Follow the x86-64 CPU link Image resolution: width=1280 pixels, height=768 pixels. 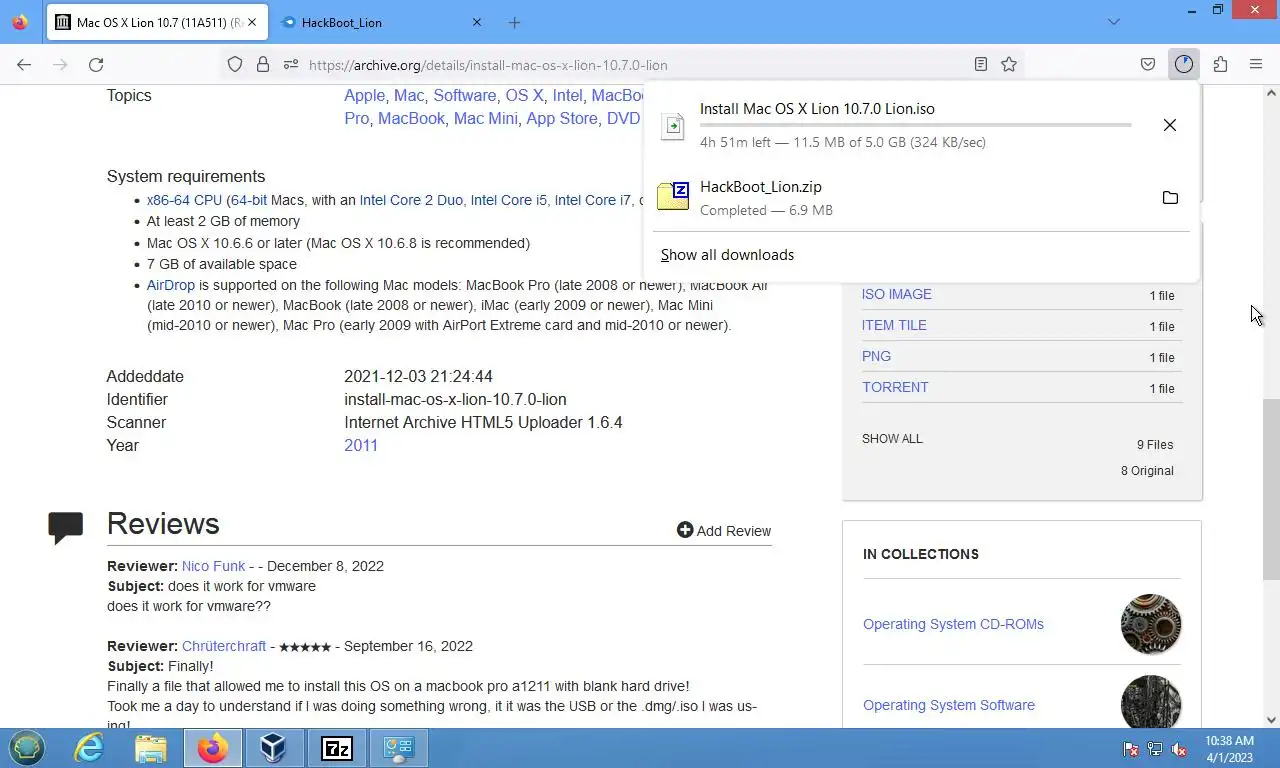[x=184, y=200]
